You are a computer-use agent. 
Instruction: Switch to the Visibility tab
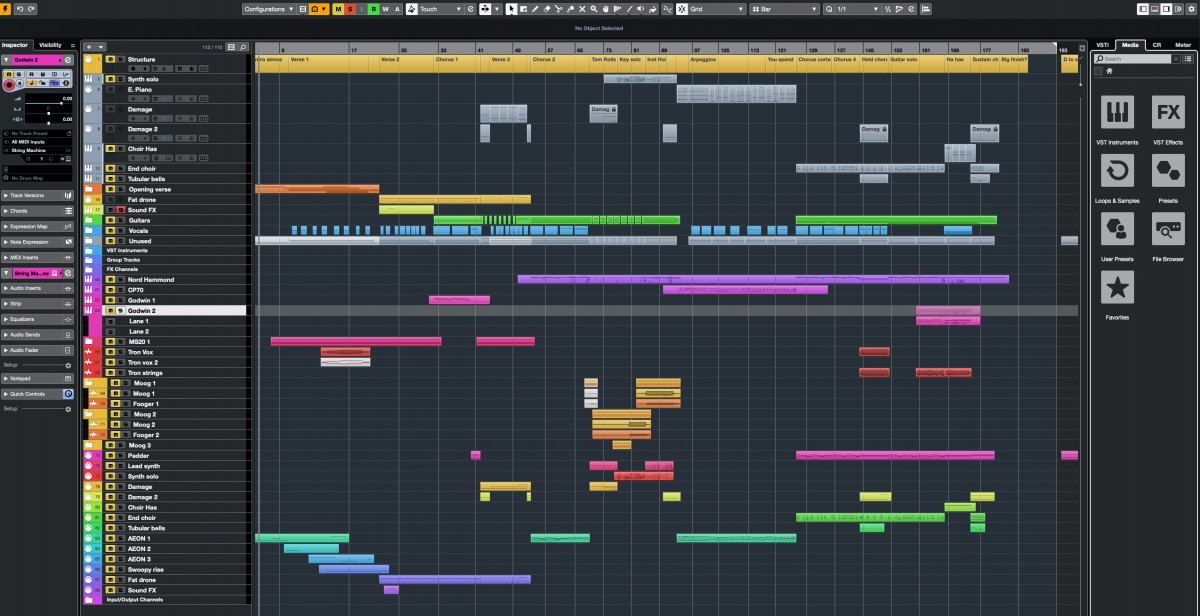(x=50, y=45)
